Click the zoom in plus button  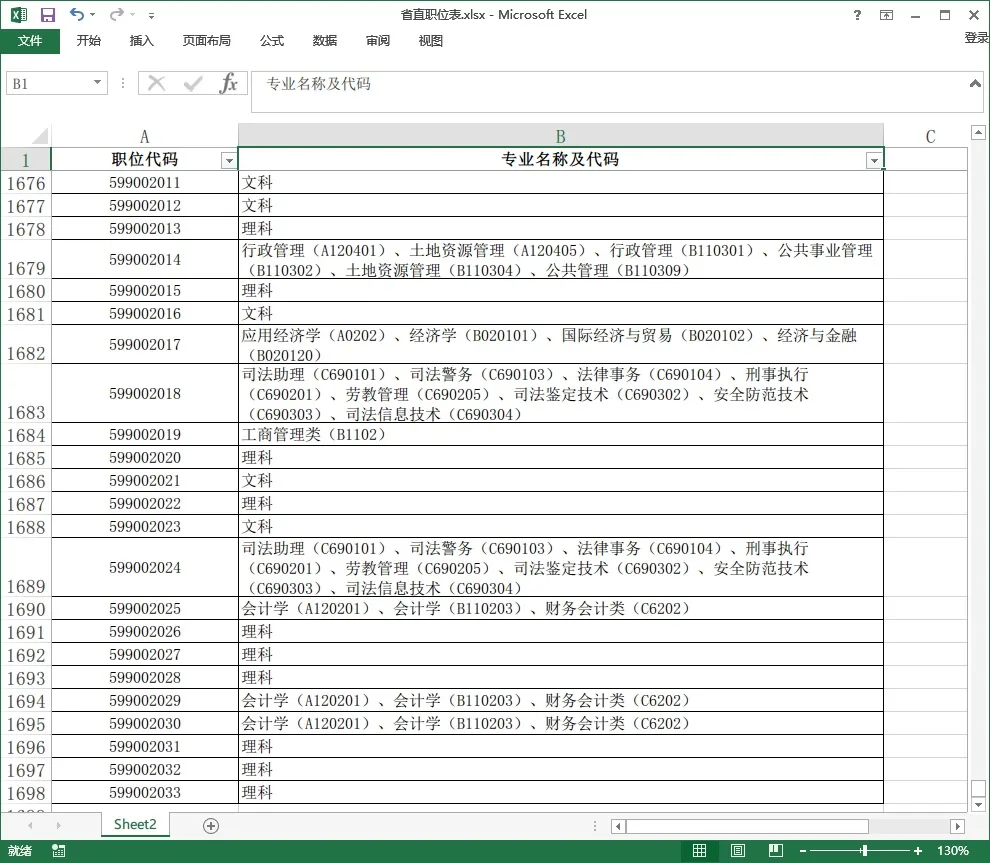coord(918,851)
